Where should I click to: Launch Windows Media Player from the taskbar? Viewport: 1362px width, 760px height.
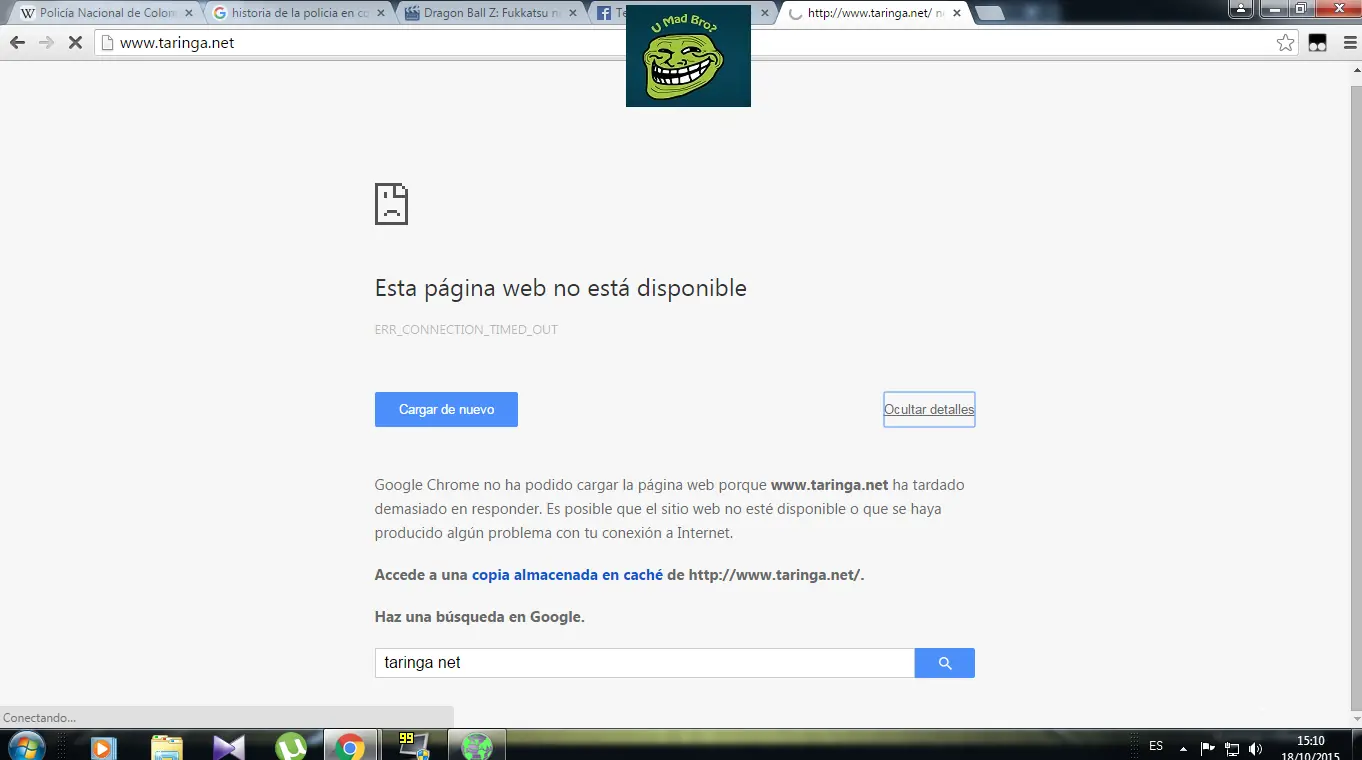pos(104,744)
